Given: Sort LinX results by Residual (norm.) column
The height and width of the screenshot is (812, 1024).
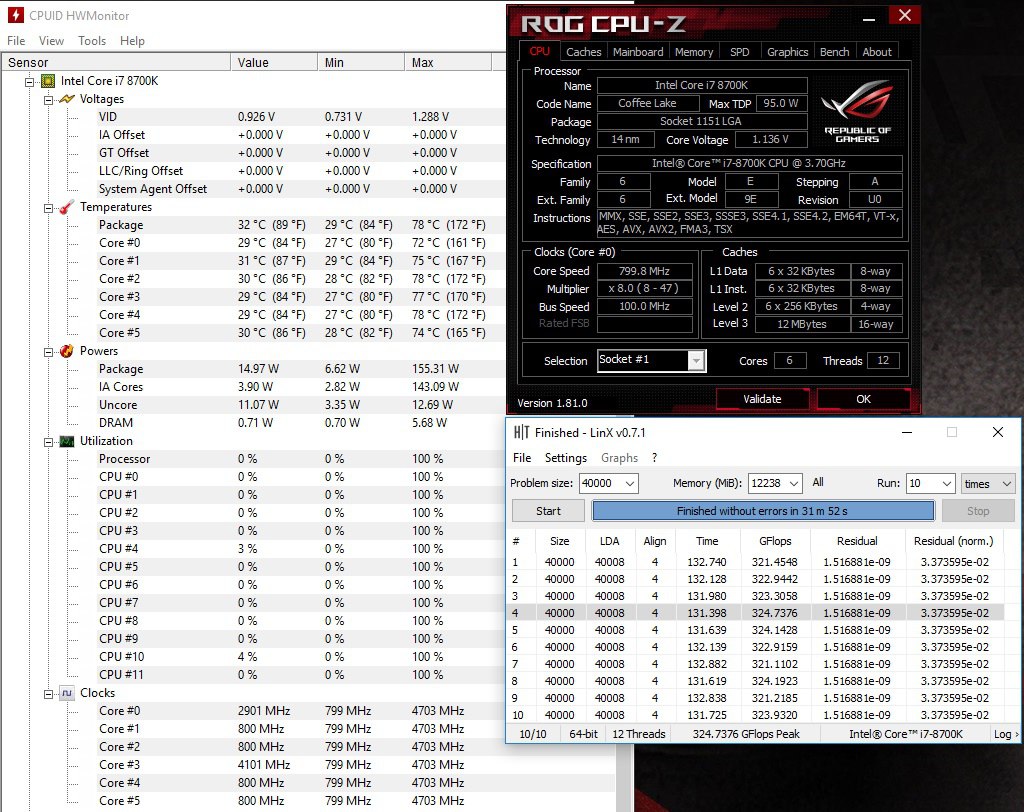Looking at the screenshot, I should [x=953, y=541].
